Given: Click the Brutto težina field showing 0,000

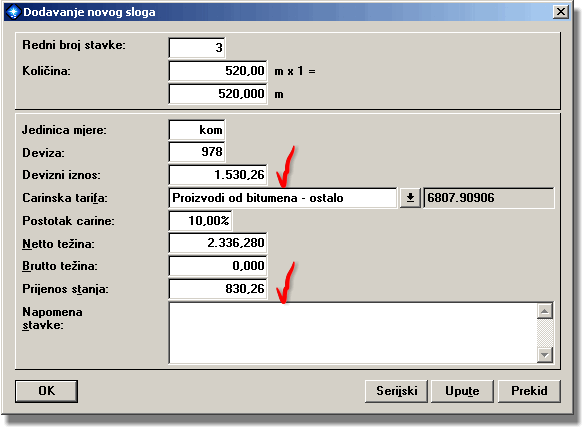Looking at the screenshot, I should pos(218,266).
